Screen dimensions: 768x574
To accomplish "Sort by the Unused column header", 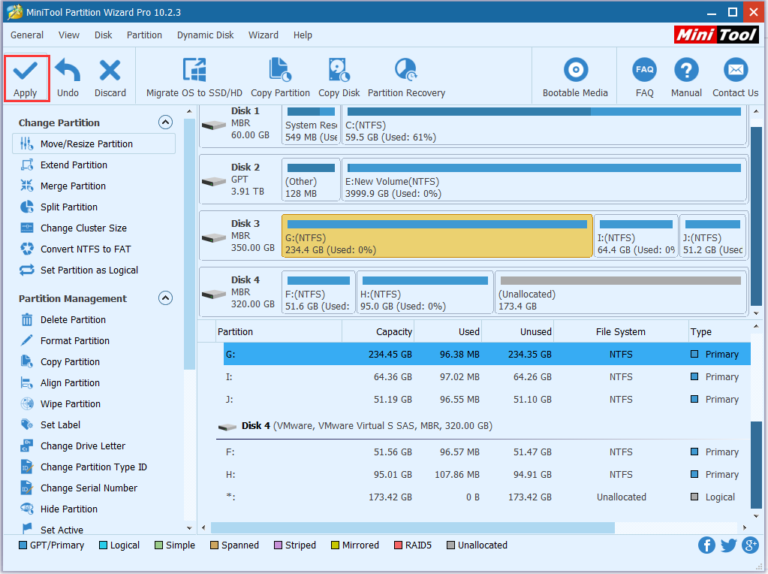I will click(x=518, y=332).
